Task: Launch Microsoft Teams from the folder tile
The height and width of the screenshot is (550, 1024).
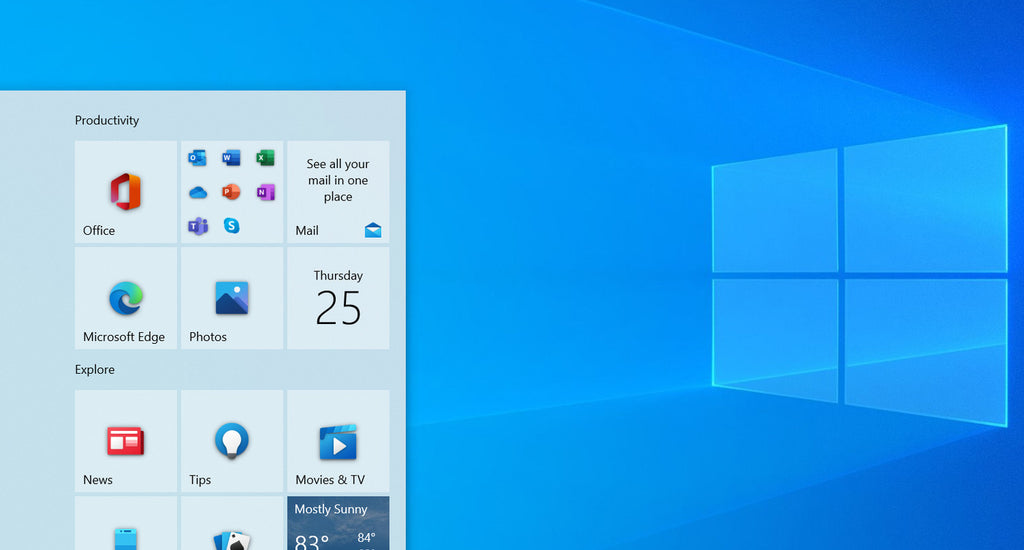Action: coord(198,226)
